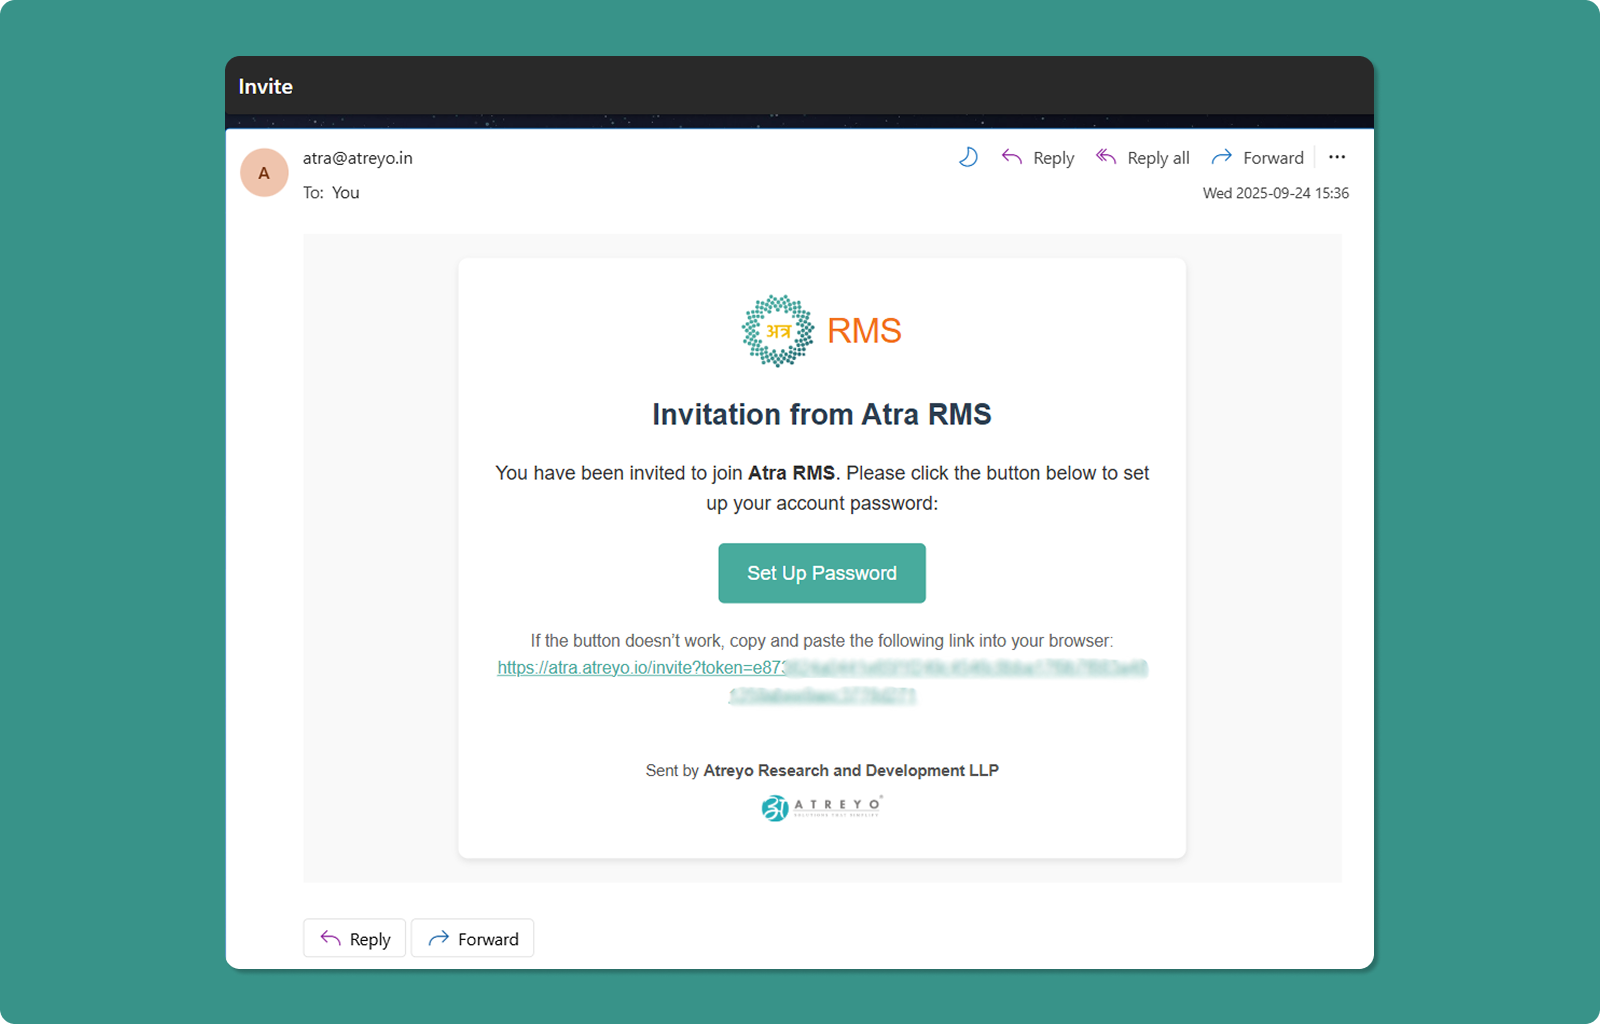Click the Set Up Password button
Viewport: 1600px width, 1024px height.
pyautogui.click(x=822, y=573)
